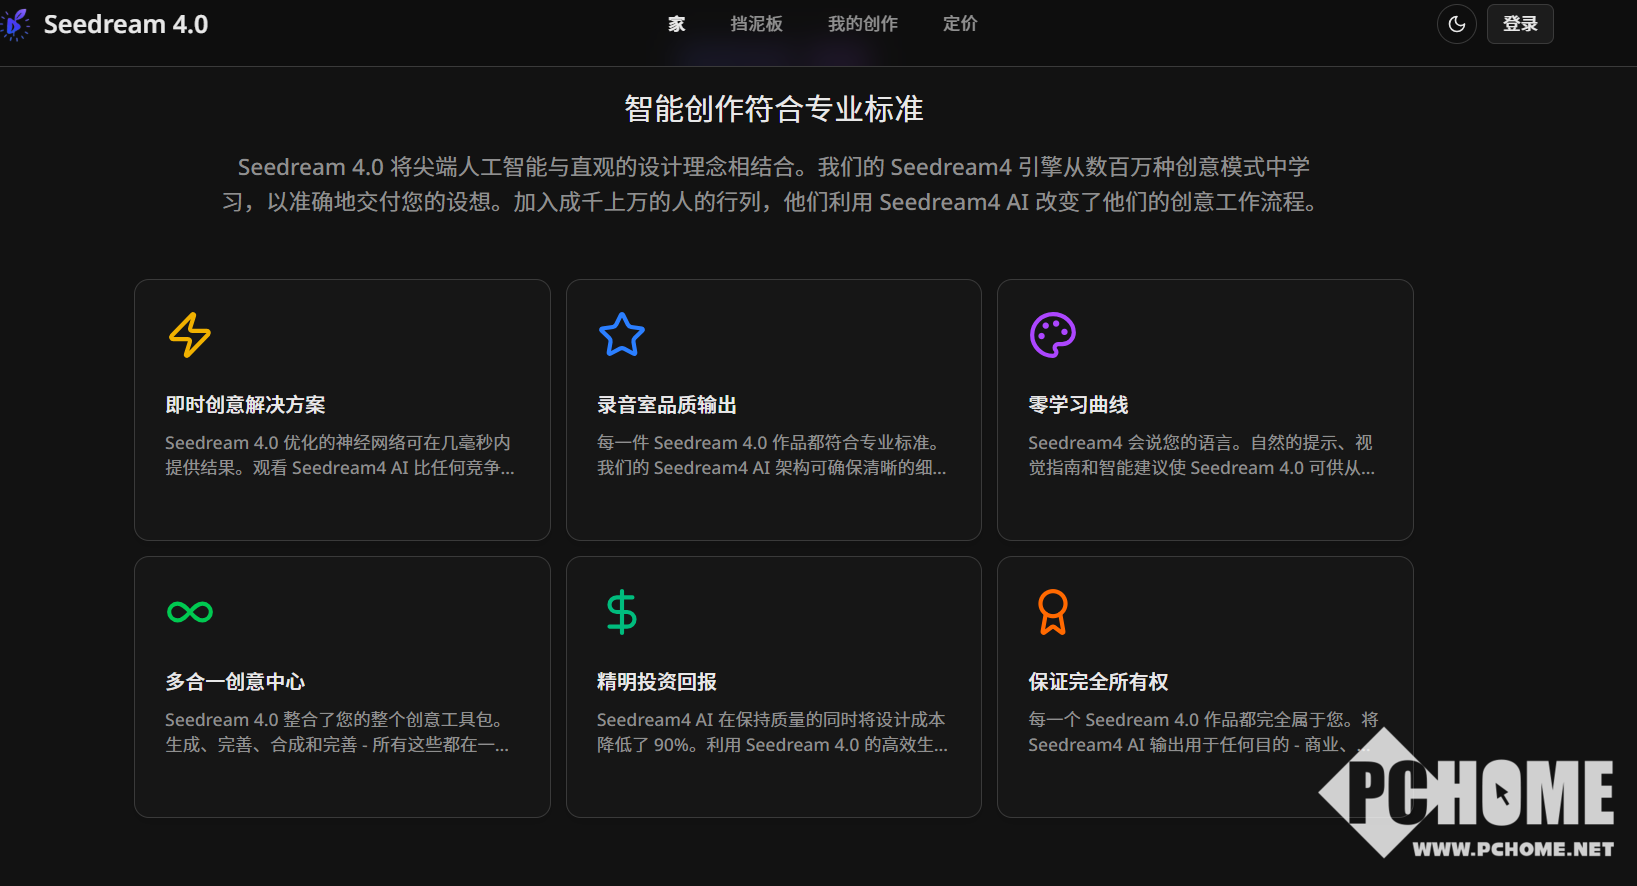1637x886 pixels.
Task: Toggle dark mode with the moon icon
Action: click(x=1456, y=24)
